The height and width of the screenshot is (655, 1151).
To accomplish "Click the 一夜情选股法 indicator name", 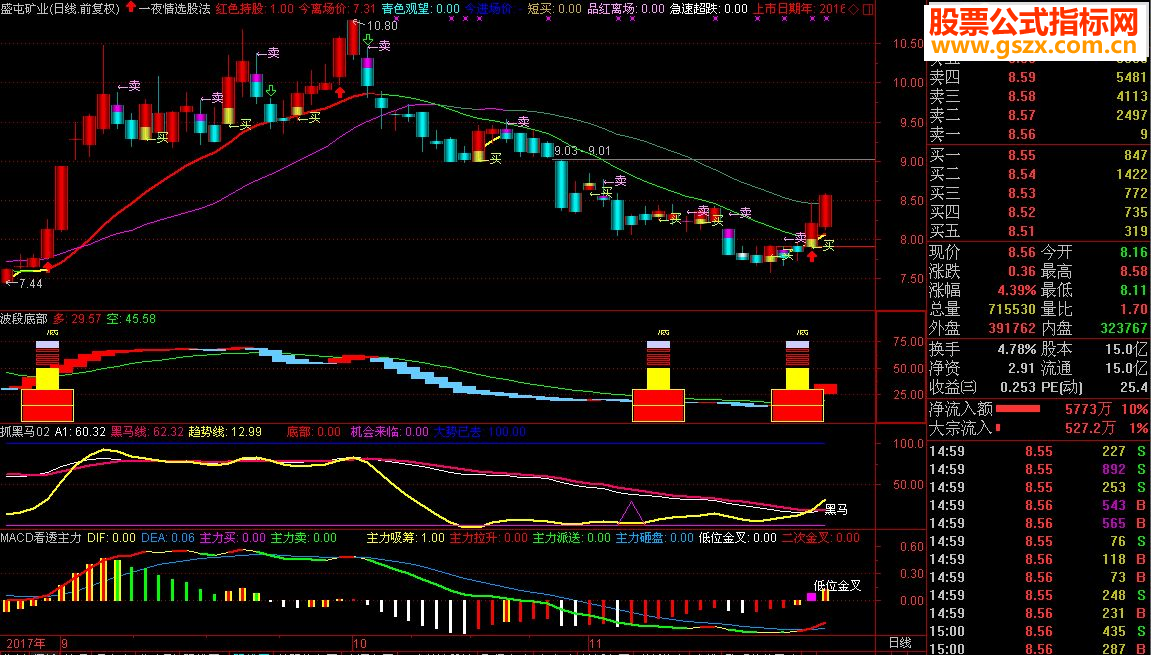I will pos(174,9).
